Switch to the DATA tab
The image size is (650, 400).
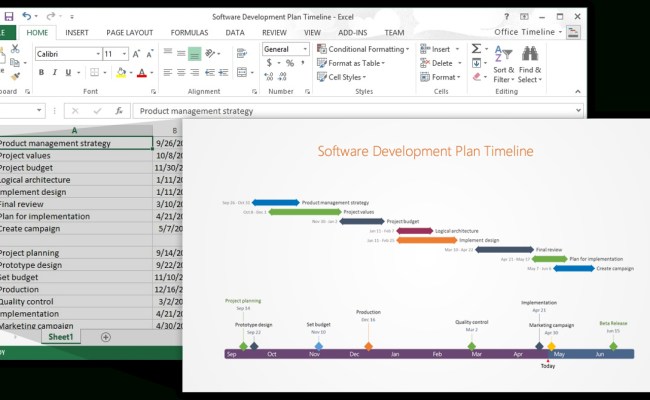click(x=235, y=33)
